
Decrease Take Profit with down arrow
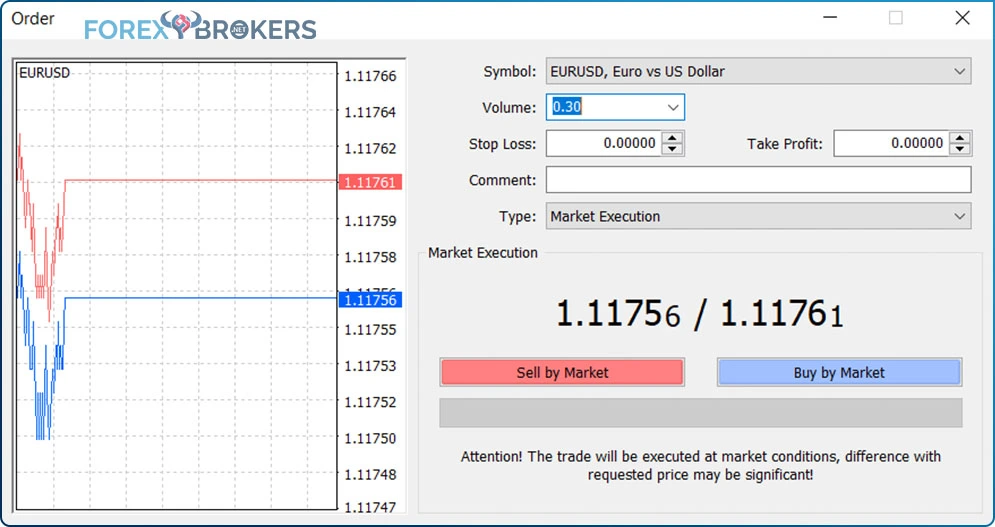pos(960,149)
